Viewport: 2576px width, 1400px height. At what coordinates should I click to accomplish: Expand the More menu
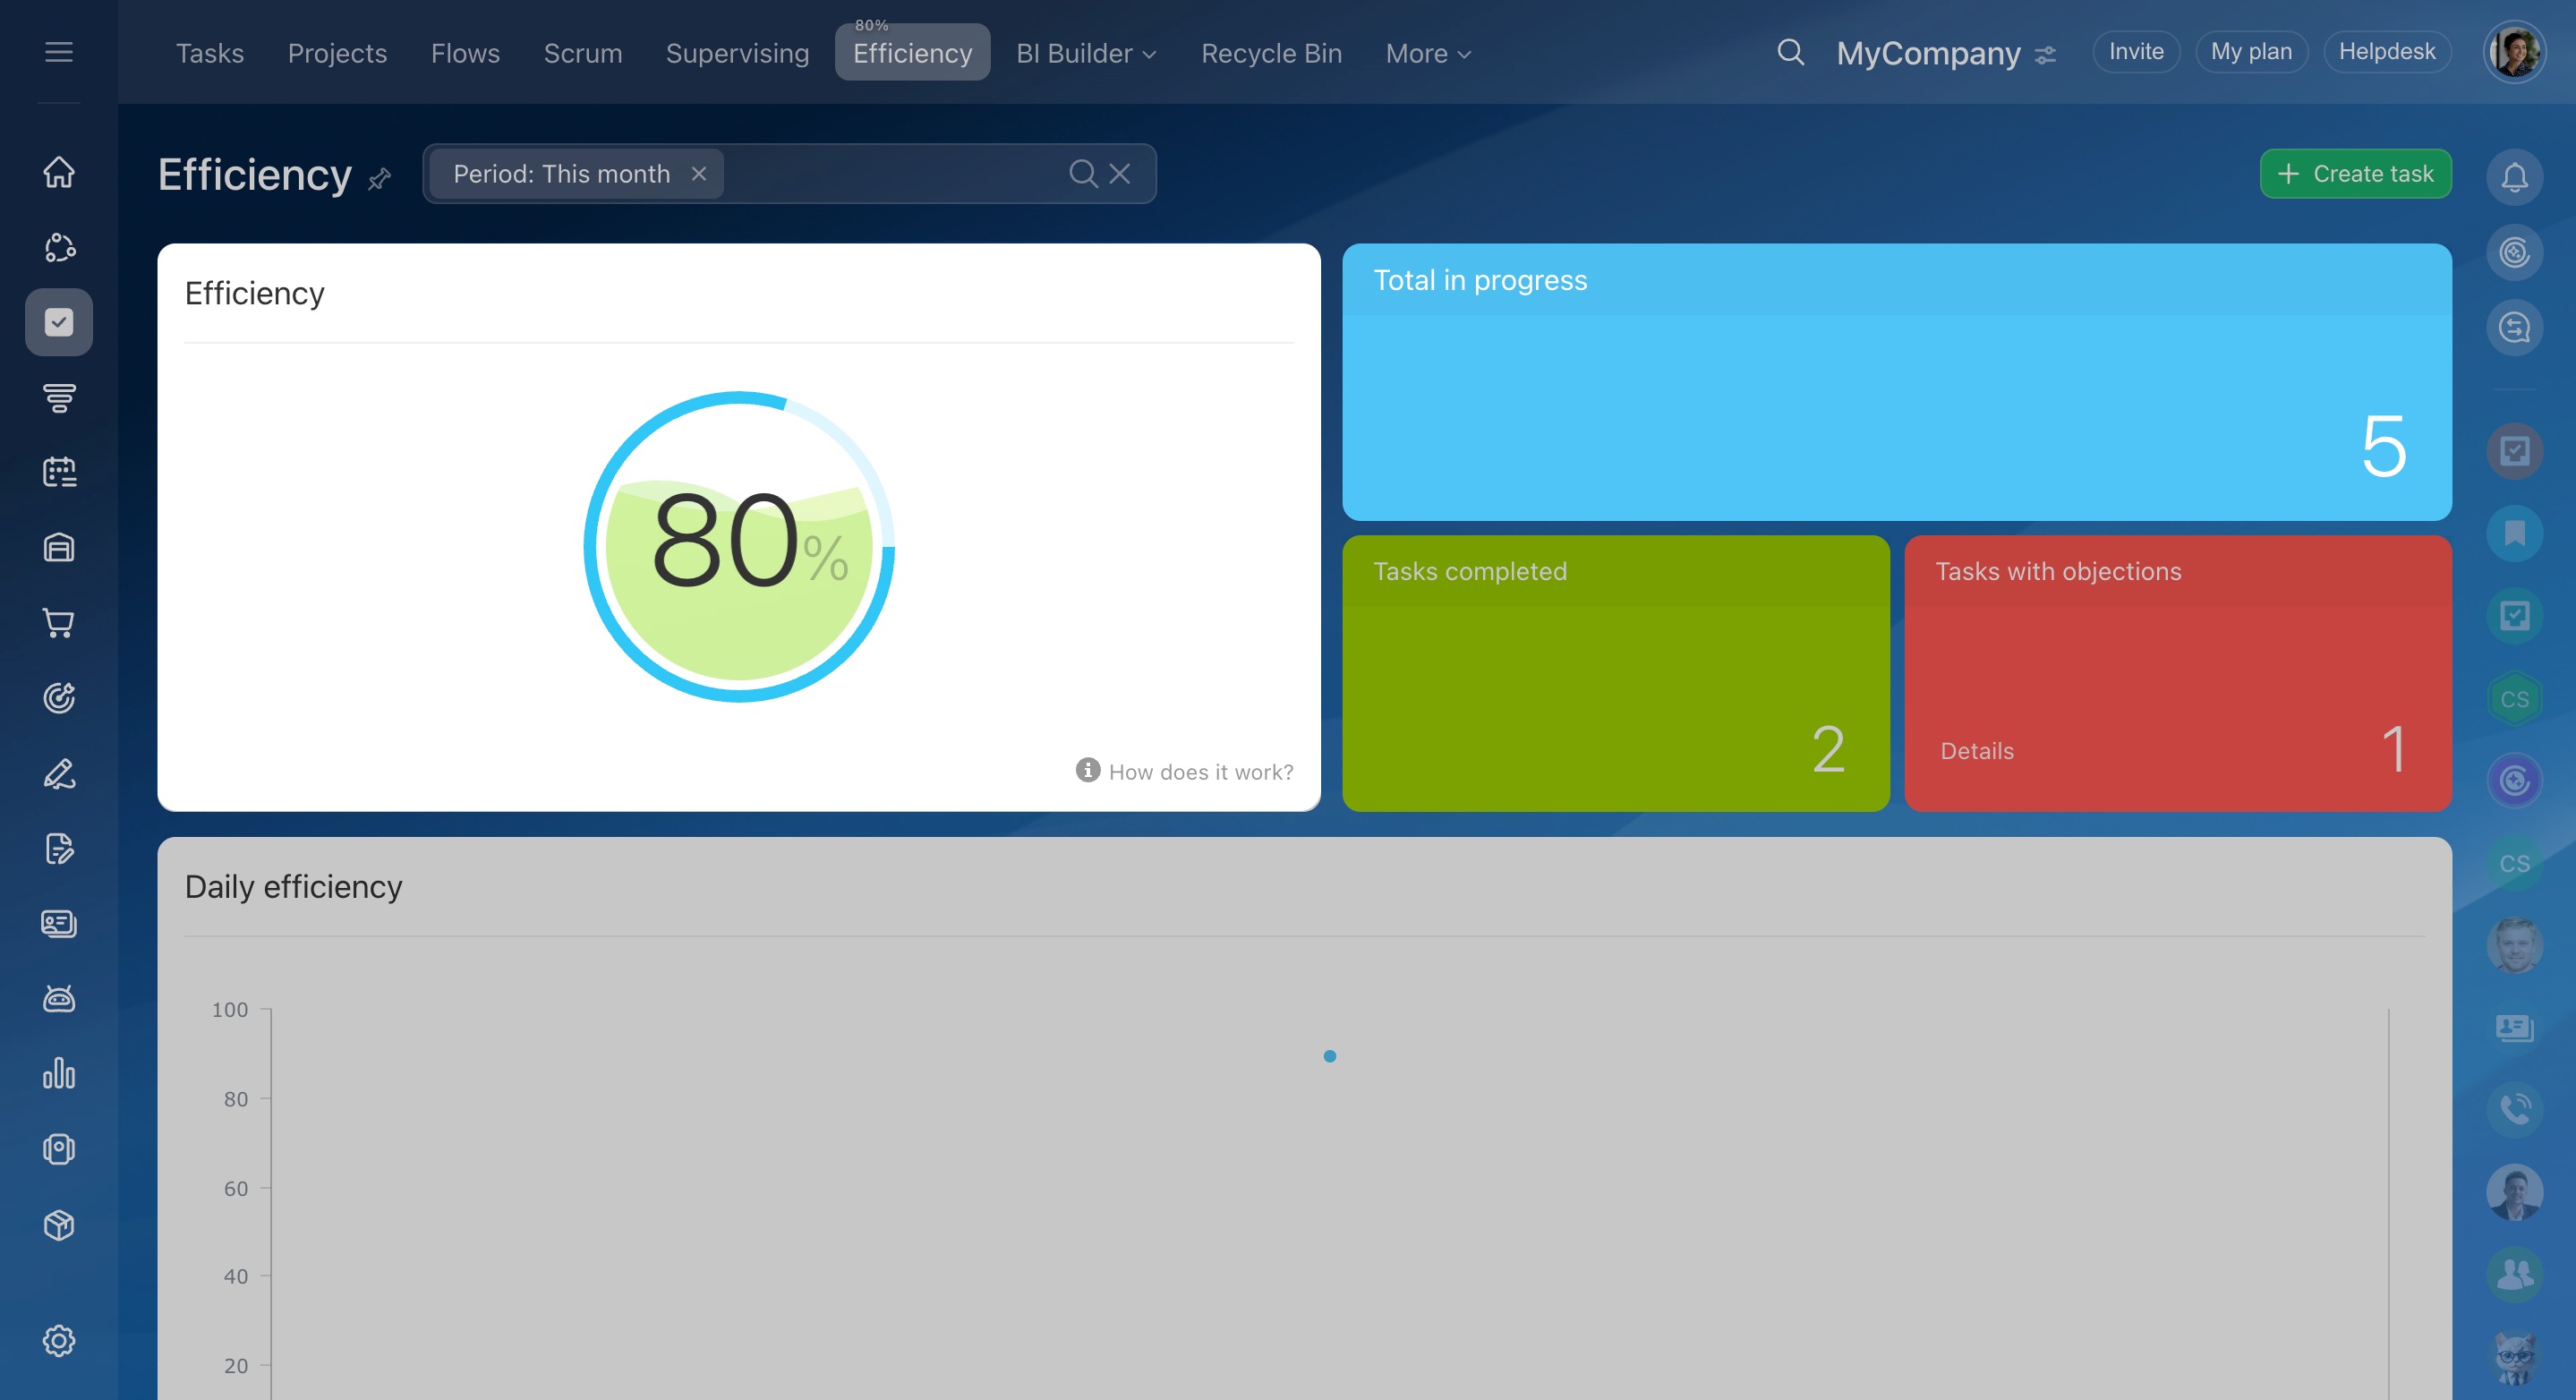click(x=1427, y=53)
